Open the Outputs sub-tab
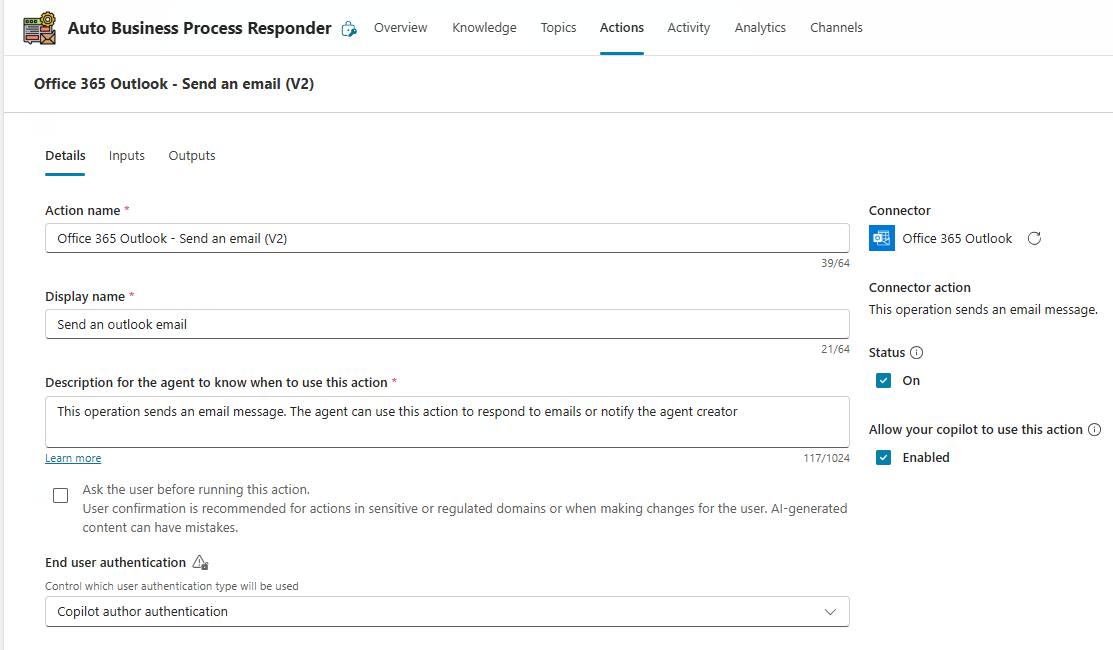Viewport: 1113px width, 650px height. point(192,155)
